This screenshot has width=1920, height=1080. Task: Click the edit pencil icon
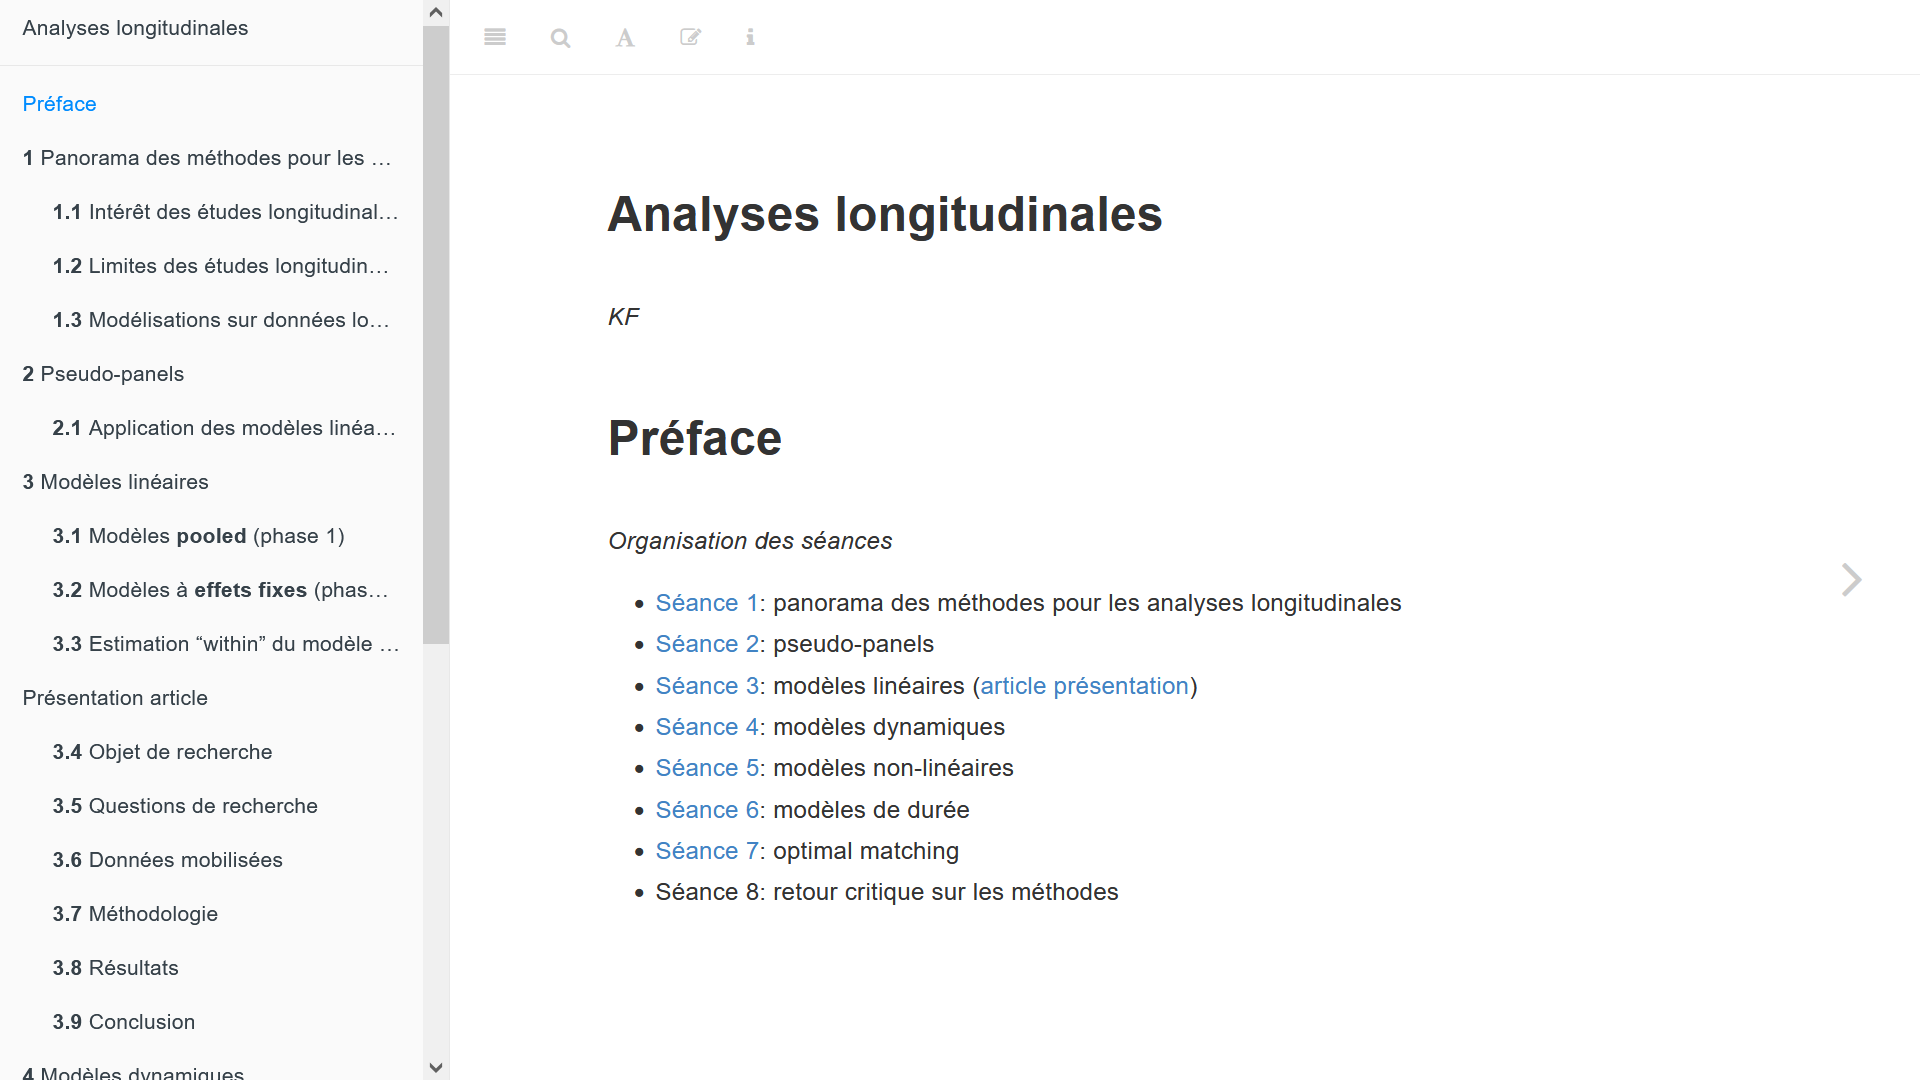pos(690,36)
